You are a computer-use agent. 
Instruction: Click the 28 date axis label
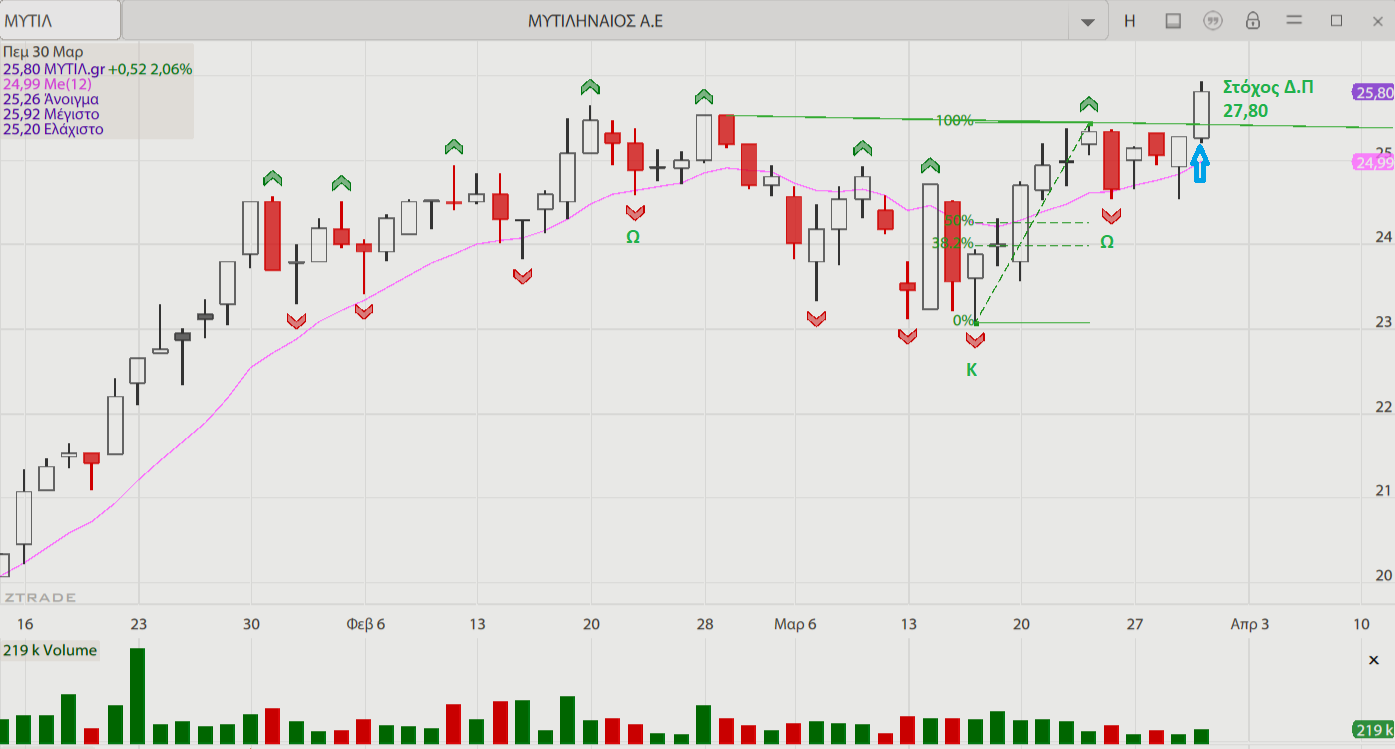coord(705,624)
